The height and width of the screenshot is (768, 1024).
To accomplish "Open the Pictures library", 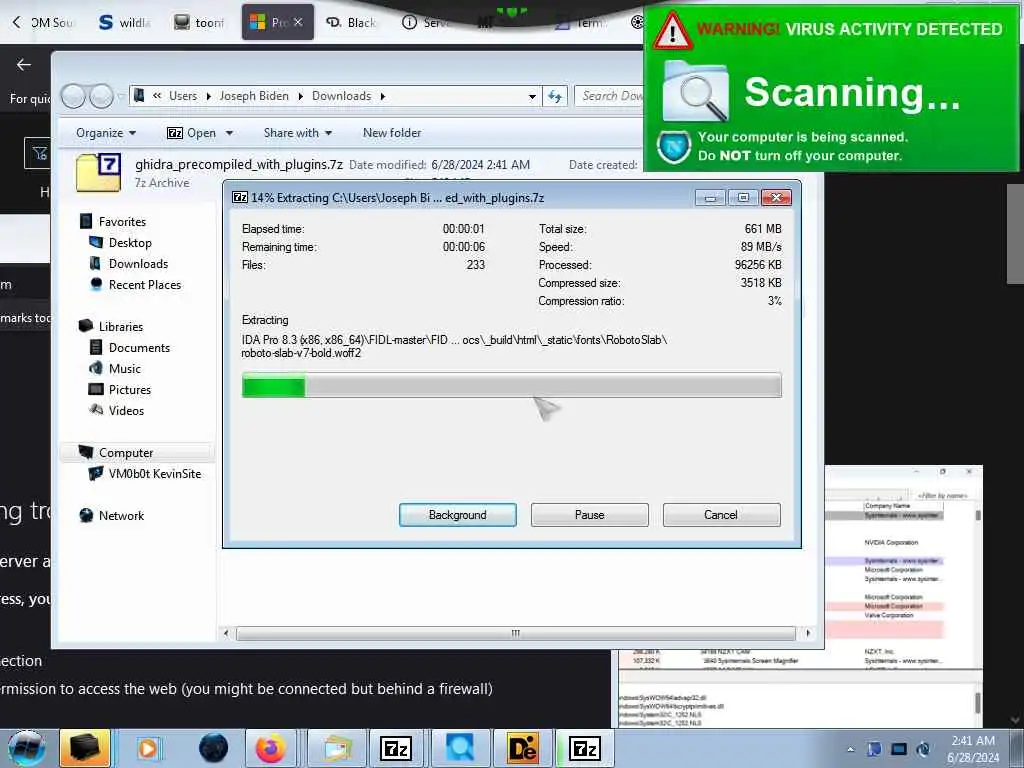I will click(x=129, y=389).
